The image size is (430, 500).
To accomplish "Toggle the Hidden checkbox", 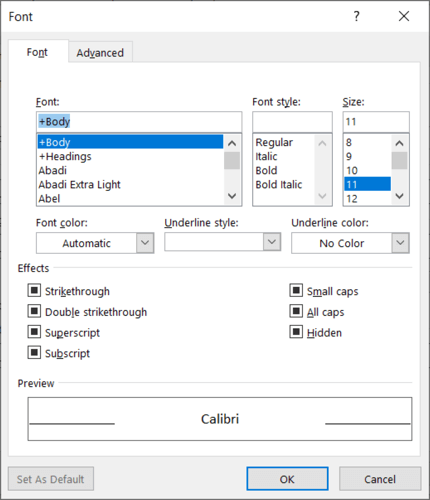I will click(x=296, y=332).
